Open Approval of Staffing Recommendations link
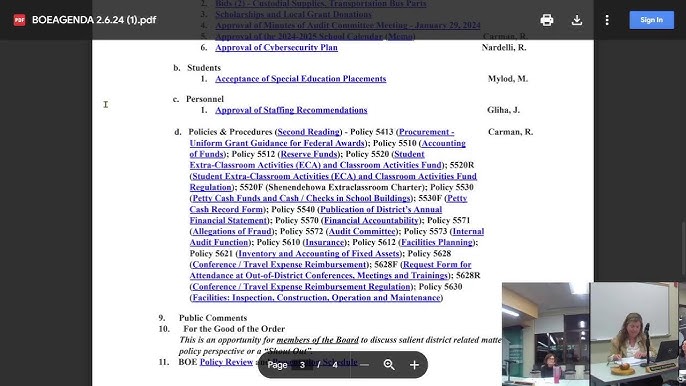The width and height of the screenshot is (686, 386). [291, 110]
